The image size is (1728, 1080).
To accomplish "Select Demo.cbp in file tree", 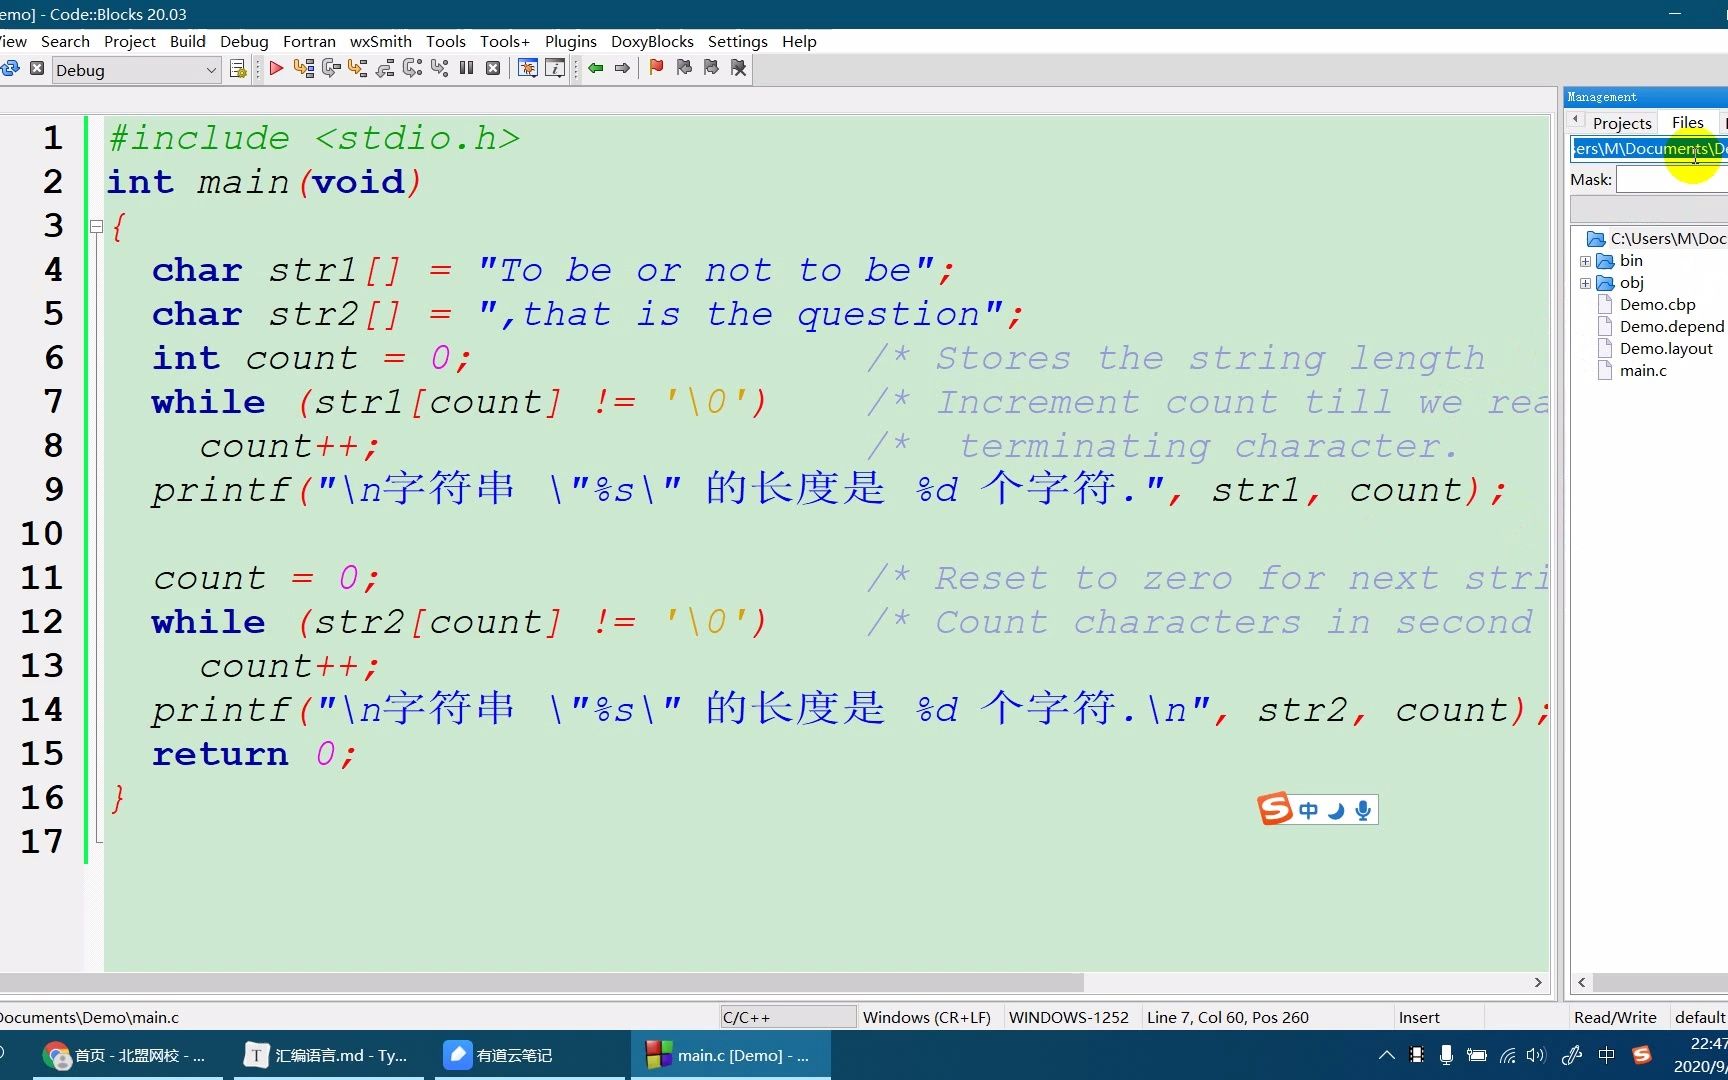I will (x=1657, y=304).
